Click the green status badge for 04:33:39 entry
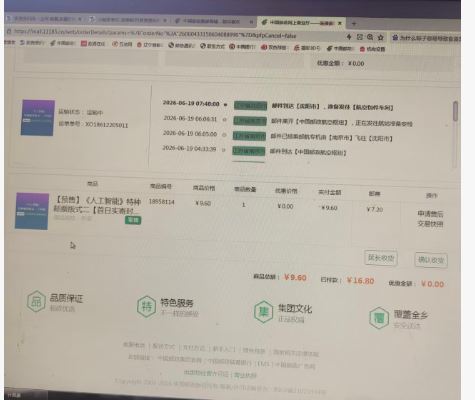 point(249,151)
